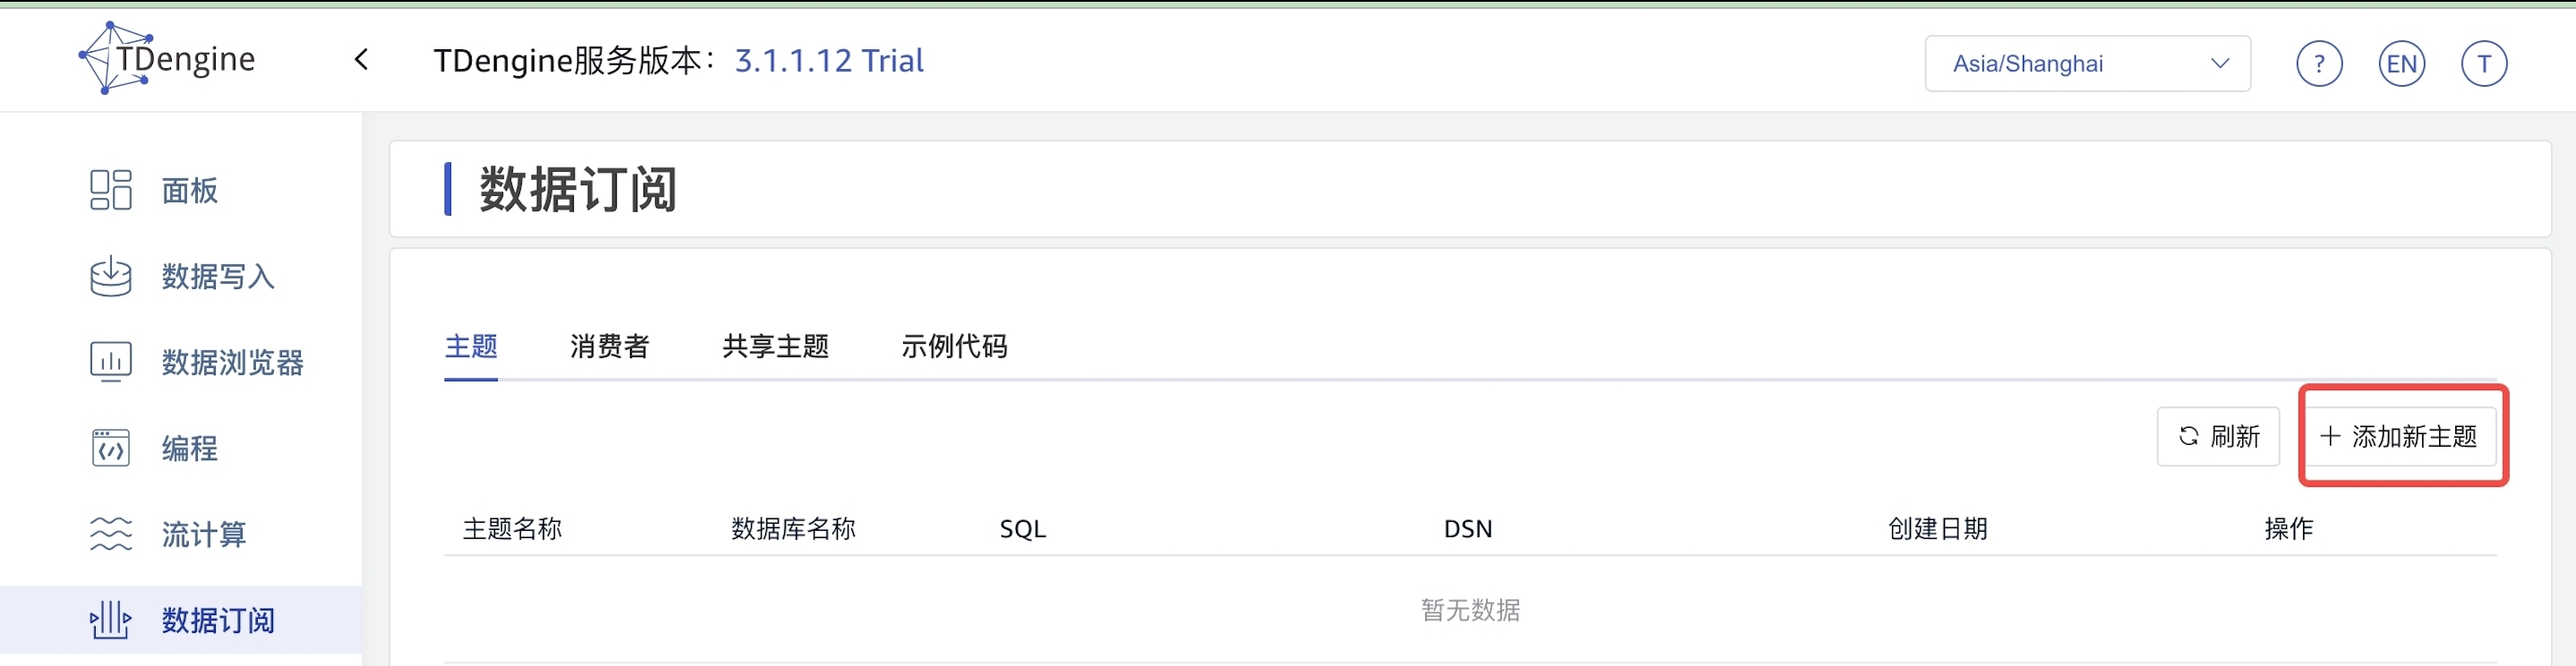Switch to the 消费者 tab
2576x666 pixels.
point(609,347)
